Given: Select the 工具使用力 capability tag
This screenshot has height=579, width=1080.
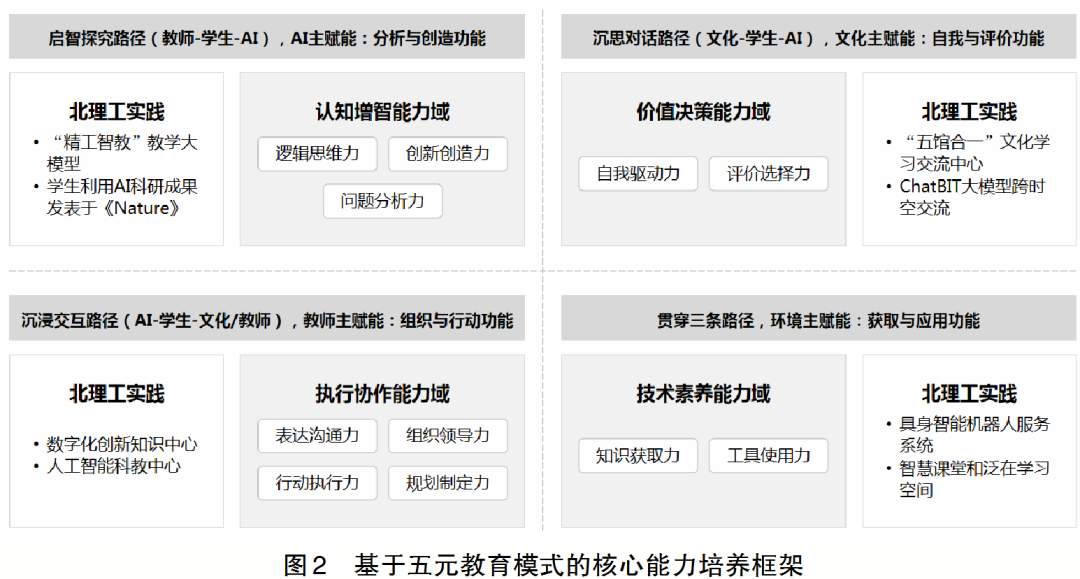Looking at the screenshot, I should (x=768, y=455).
